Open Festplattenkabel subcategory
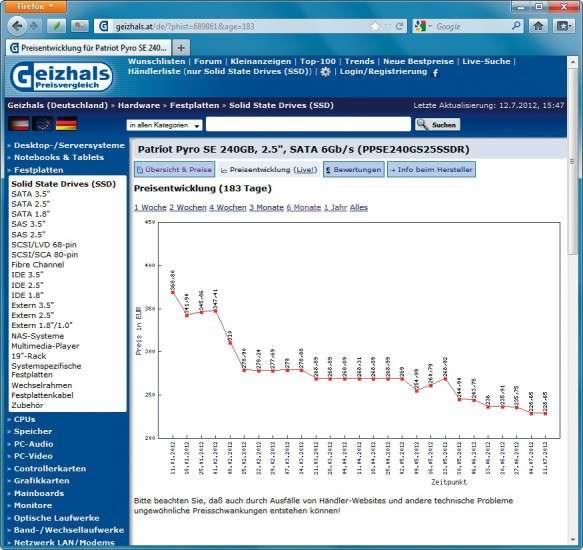This screenshot has width=583, height=550. coord(42,396)
